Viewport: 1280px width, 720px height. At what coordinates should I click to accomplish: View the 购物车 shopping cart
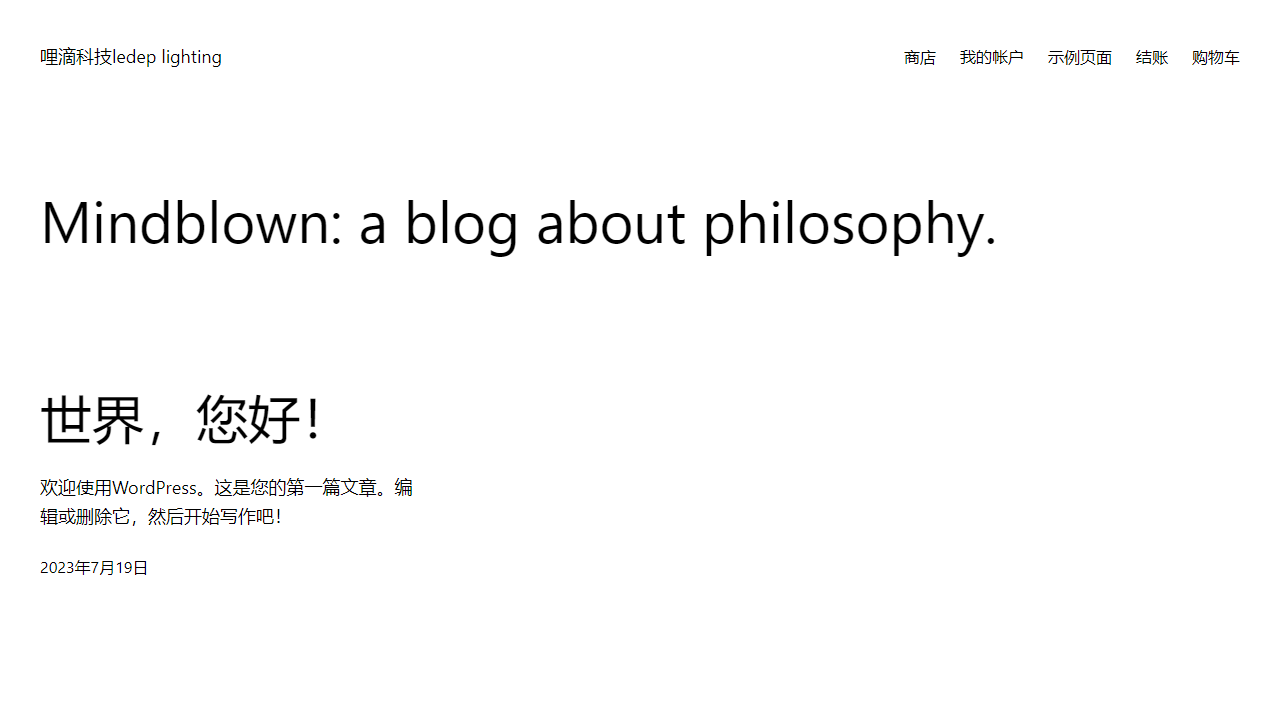[1216, 58]
